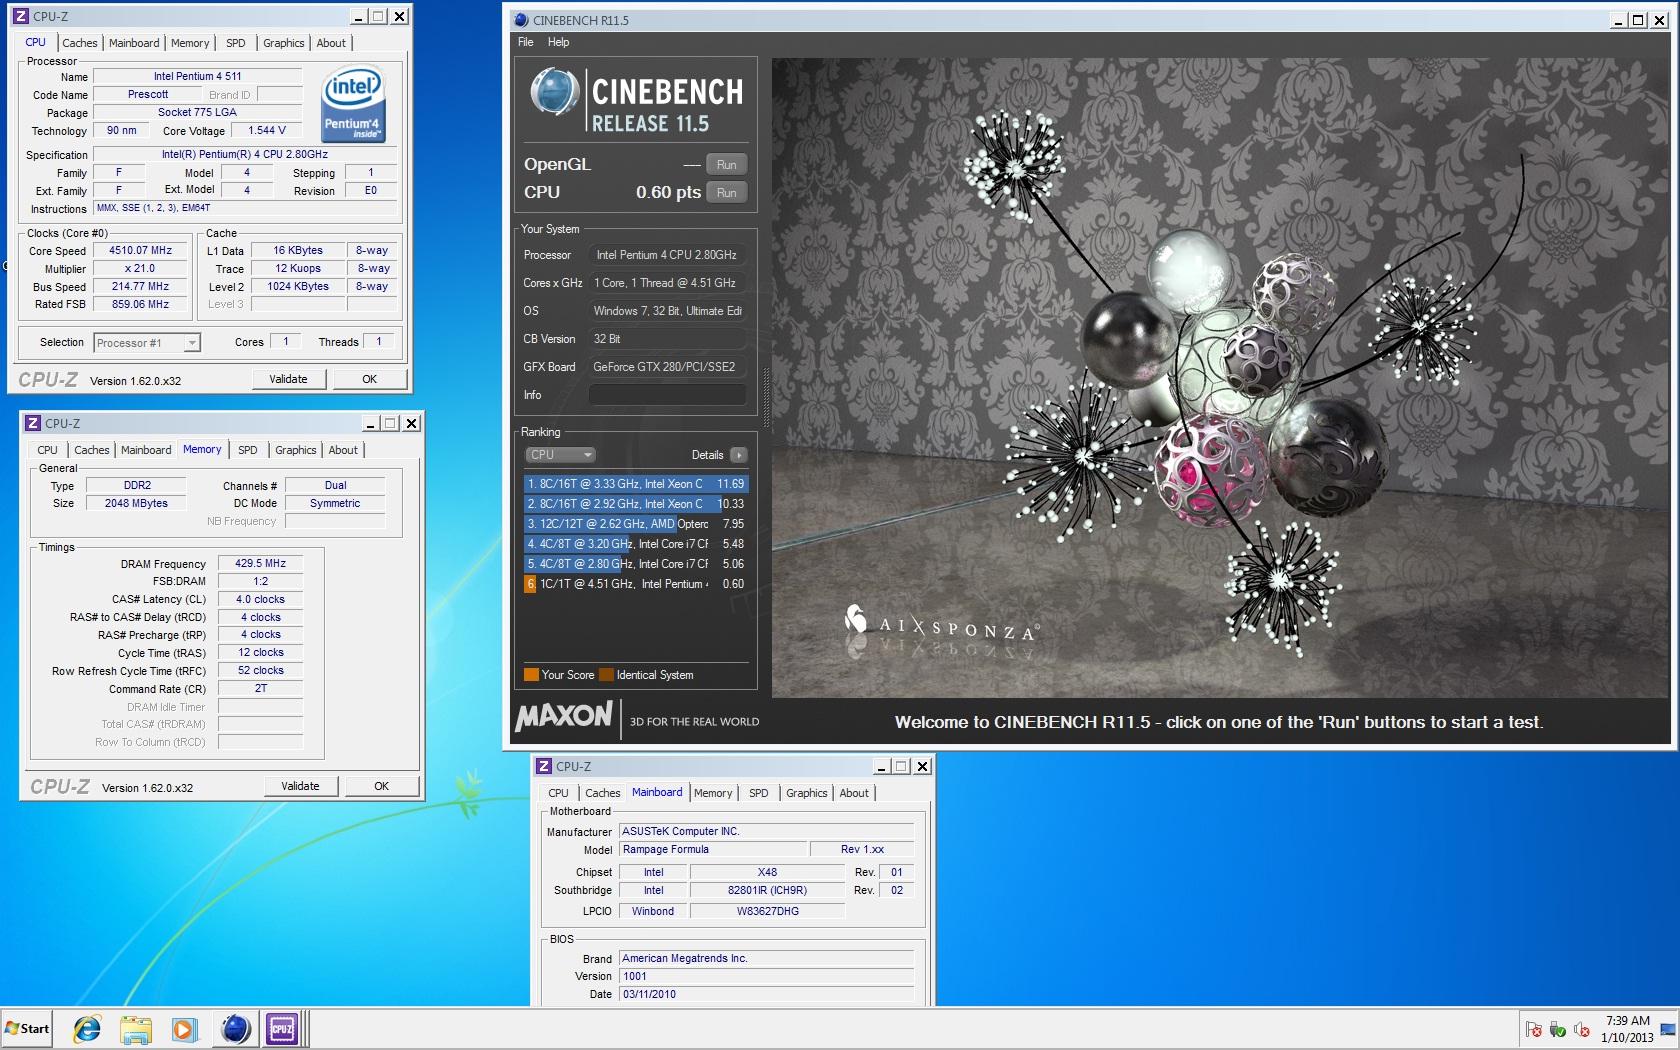Click the Cinebench title bar app icon

tap(520, 20)
